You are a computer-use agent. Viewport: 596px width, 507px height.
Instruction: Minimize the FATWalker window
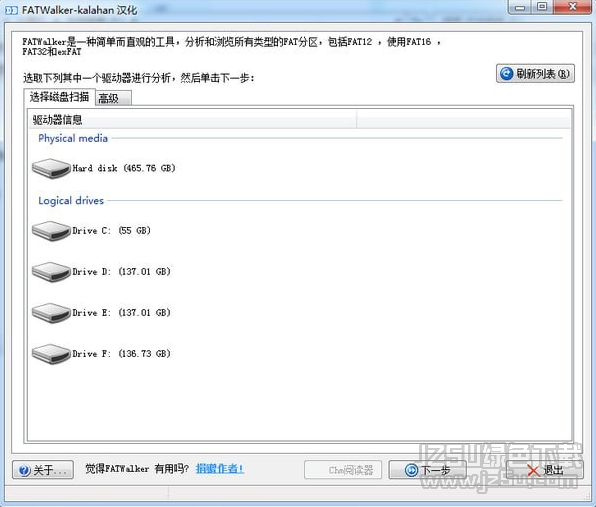520,6
